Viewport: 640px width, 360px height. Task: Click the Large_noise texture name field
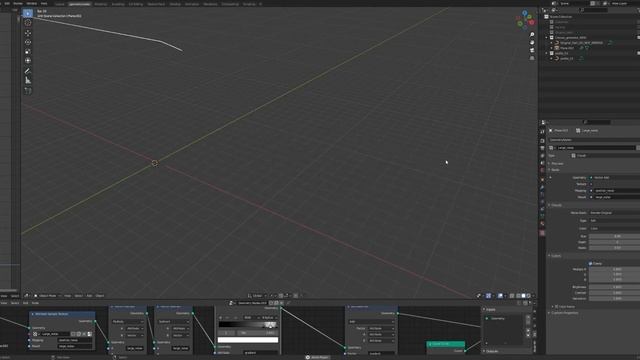click(595, 148)
